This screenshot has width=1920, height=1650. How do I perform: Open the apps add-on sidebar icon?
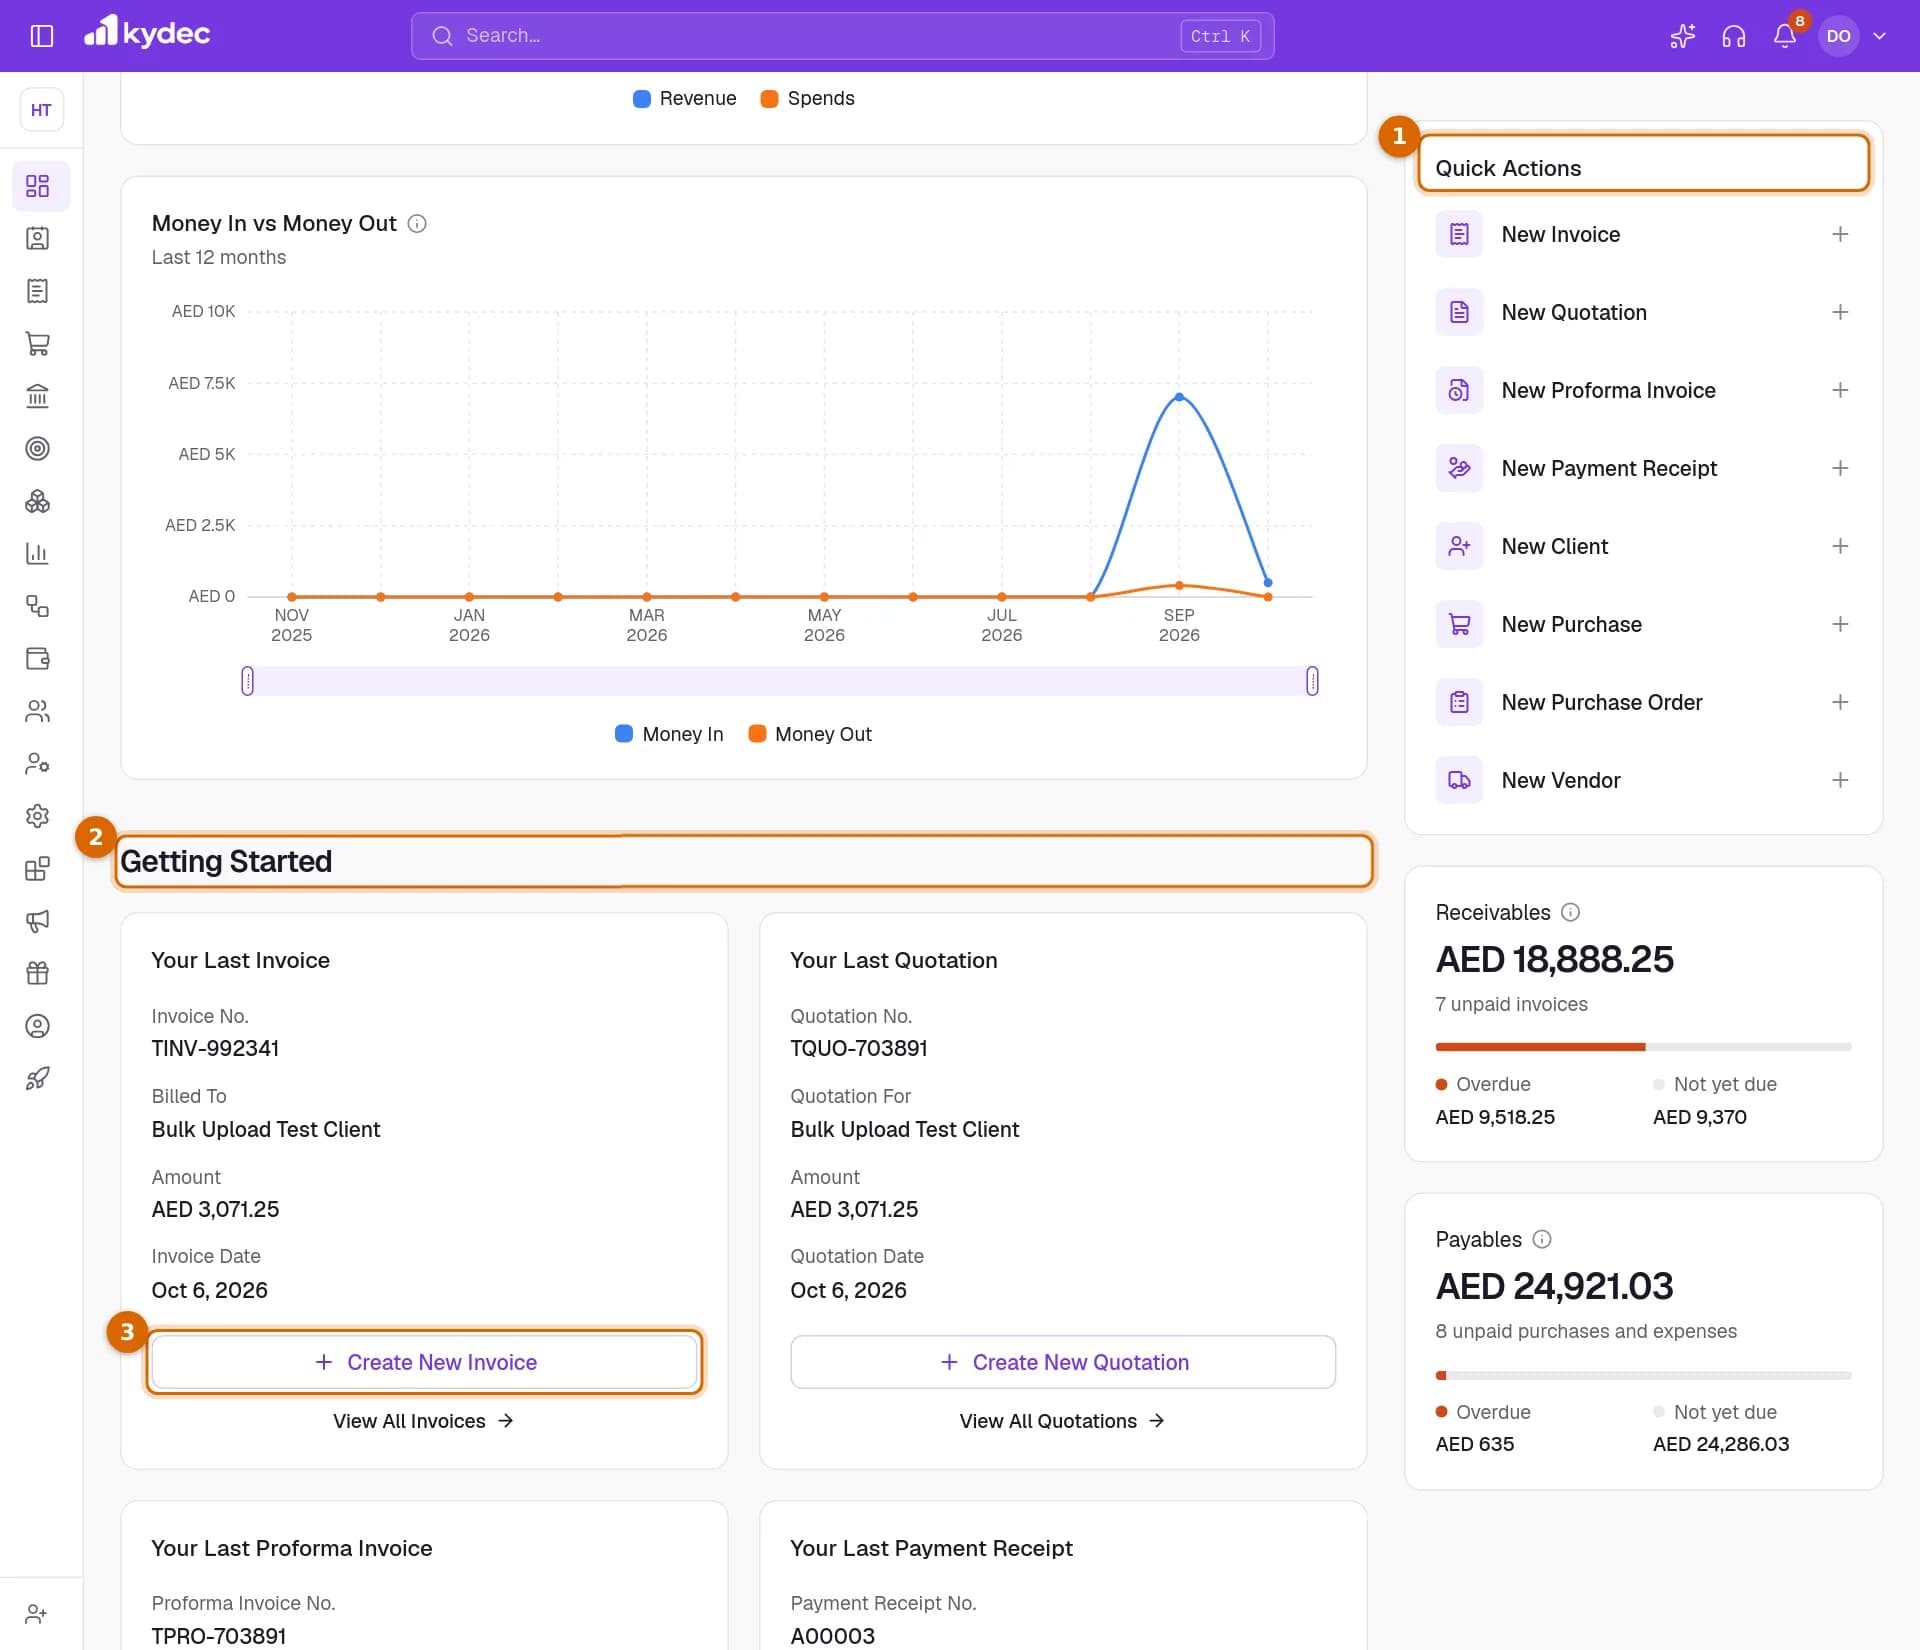pos(38,868)
